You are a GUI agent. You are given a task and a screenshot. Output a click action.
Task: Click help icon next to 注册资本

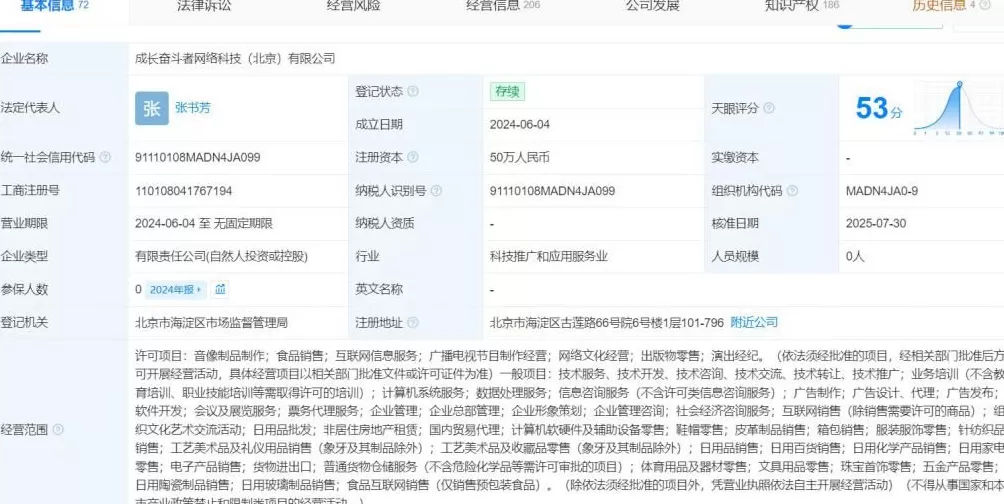413,158
